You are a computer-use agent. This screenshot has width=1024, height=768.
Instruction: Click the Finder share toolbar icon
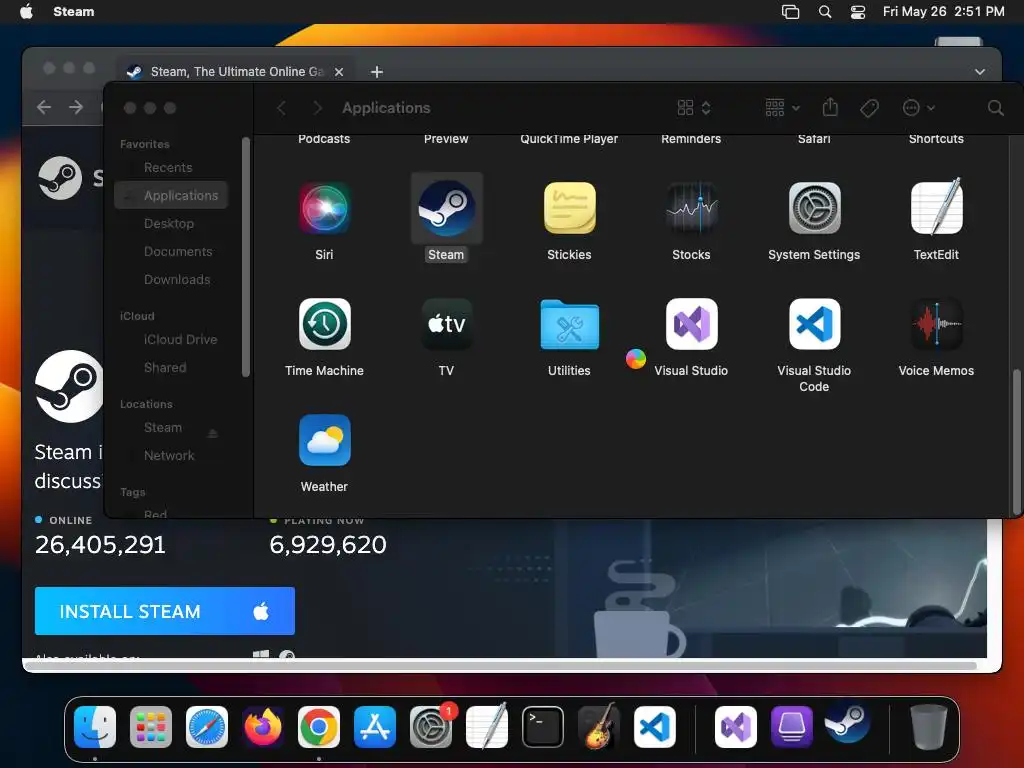click(x=830, y=107)
